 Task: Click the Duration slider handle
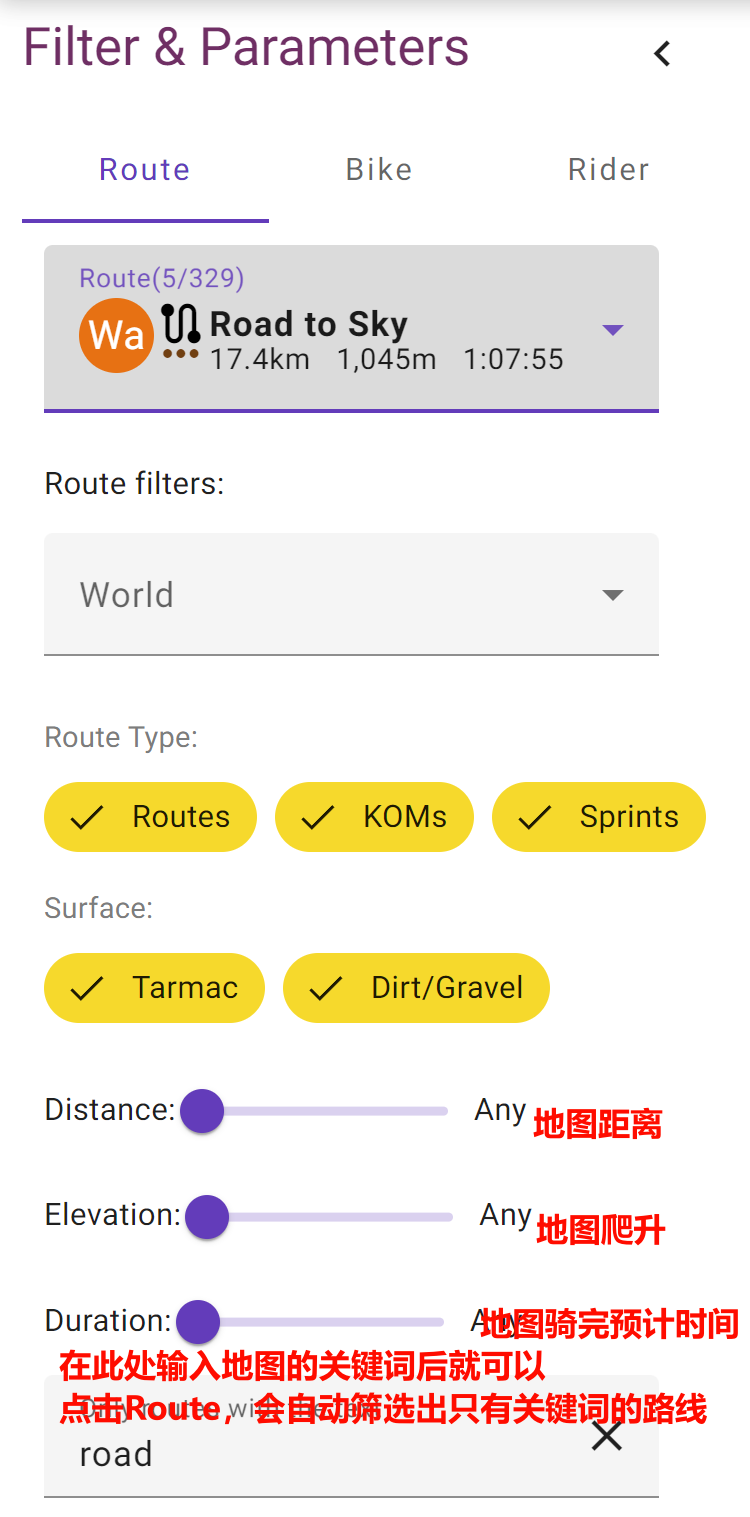click(x=198, y=1322)
